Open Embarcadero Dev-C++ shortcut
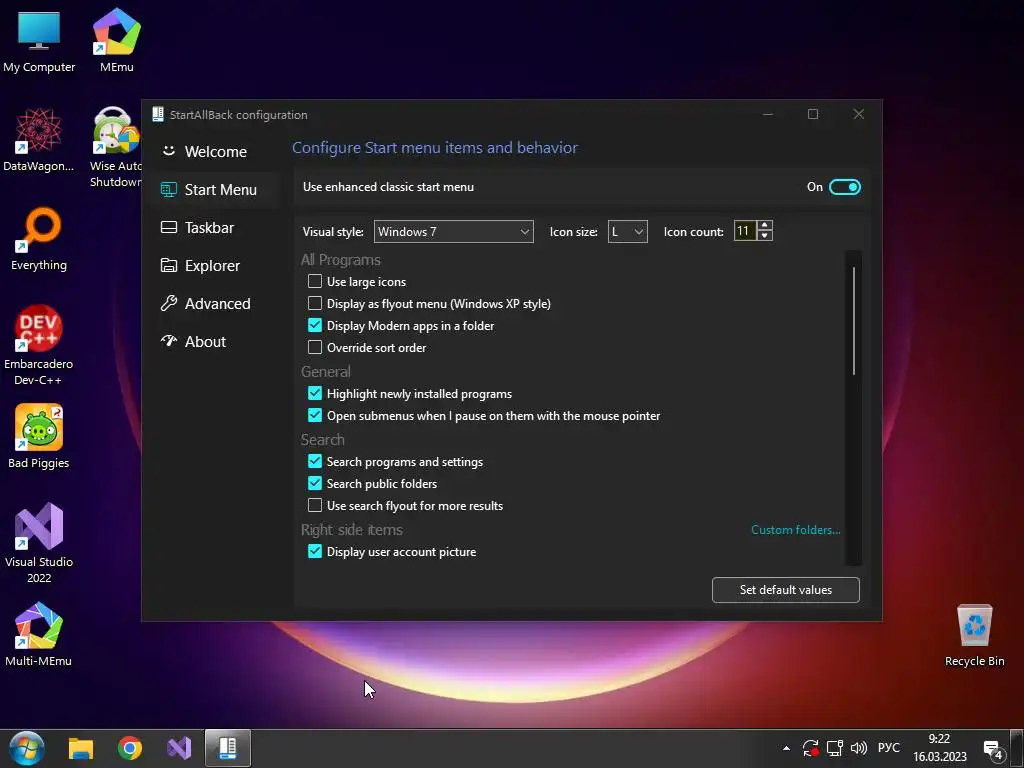The image size is (1024, 768). 39,345
